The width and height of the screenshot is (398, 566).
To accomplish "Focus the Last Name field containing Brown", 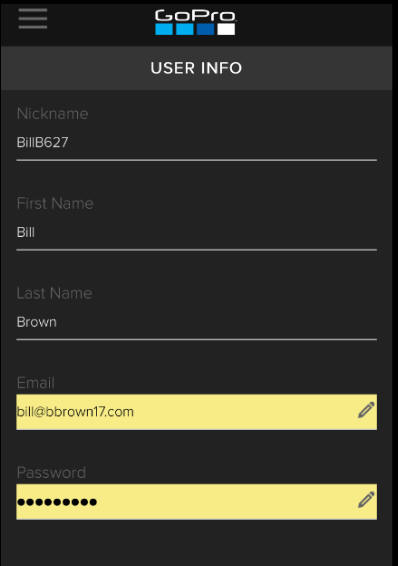I will coord(197,322).
